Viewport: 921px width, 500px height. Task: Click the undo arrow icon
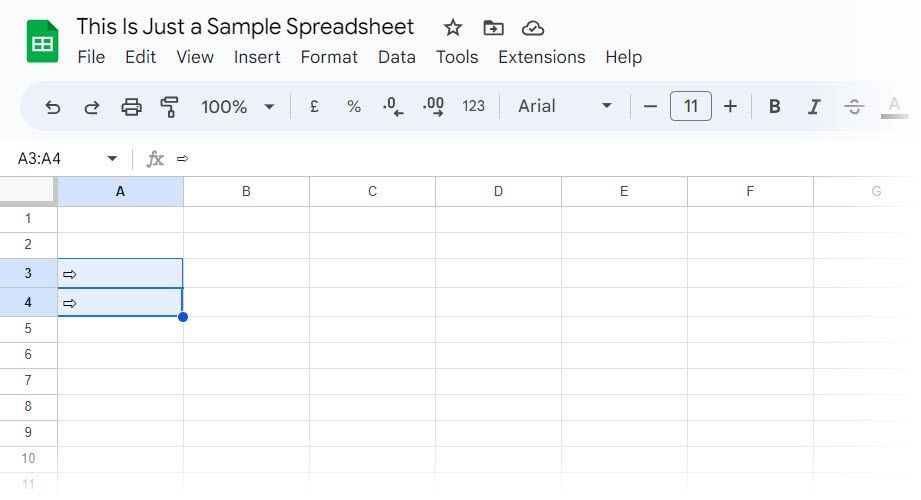point(53,107)
